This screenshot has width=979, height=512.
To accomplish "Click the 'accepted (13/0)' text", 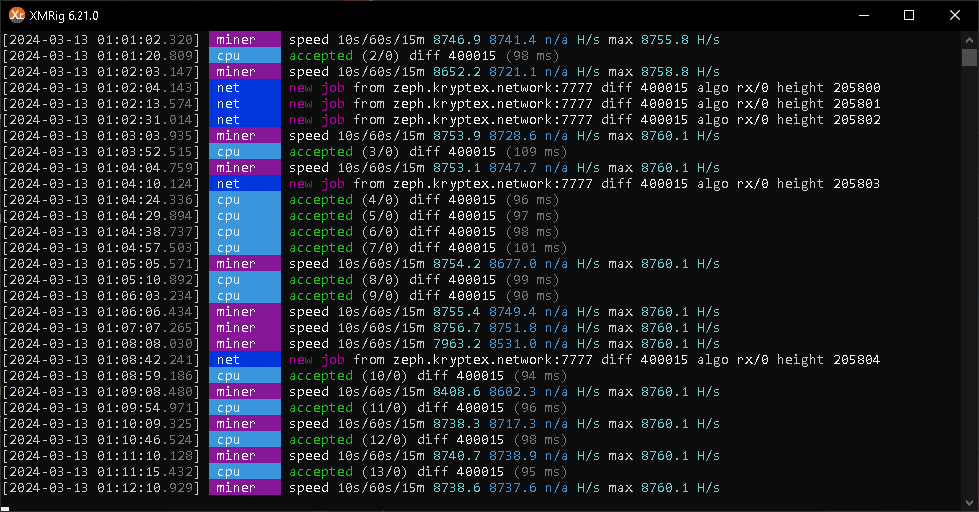I will tap(348, 472).
